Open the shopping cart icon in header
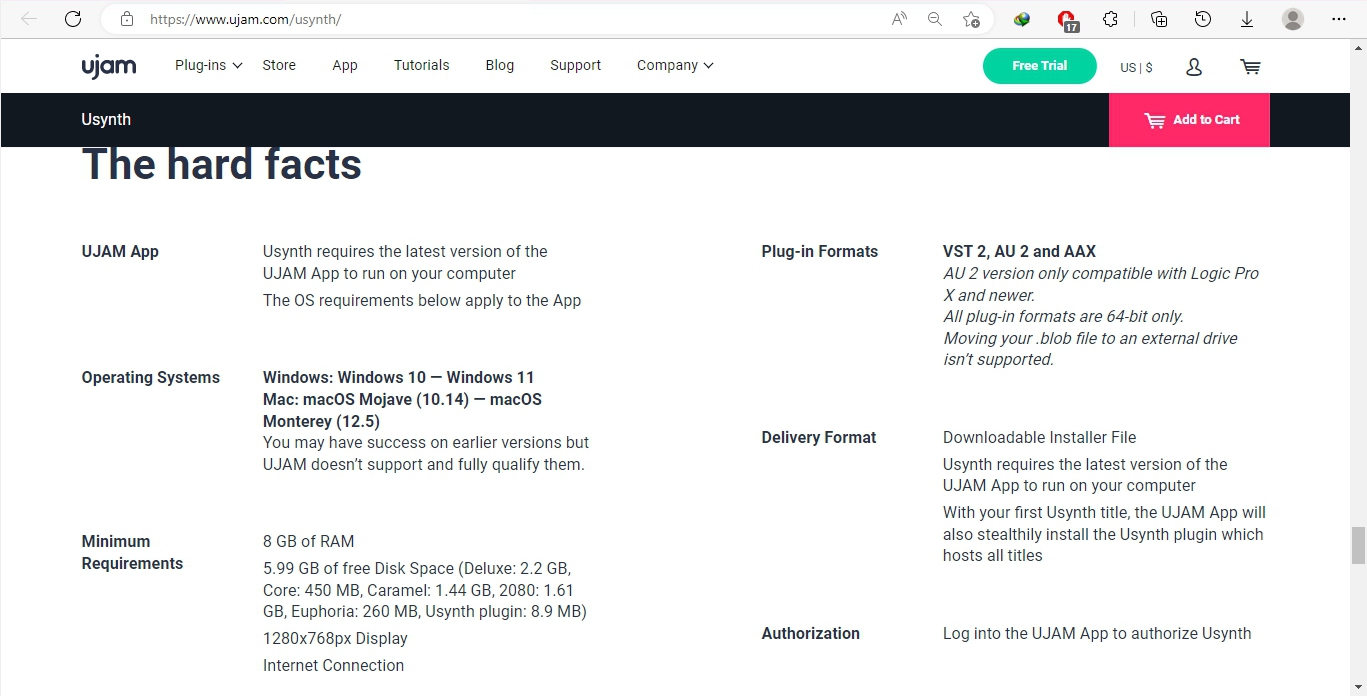 pyautogui.click(x=1250, y=67)
